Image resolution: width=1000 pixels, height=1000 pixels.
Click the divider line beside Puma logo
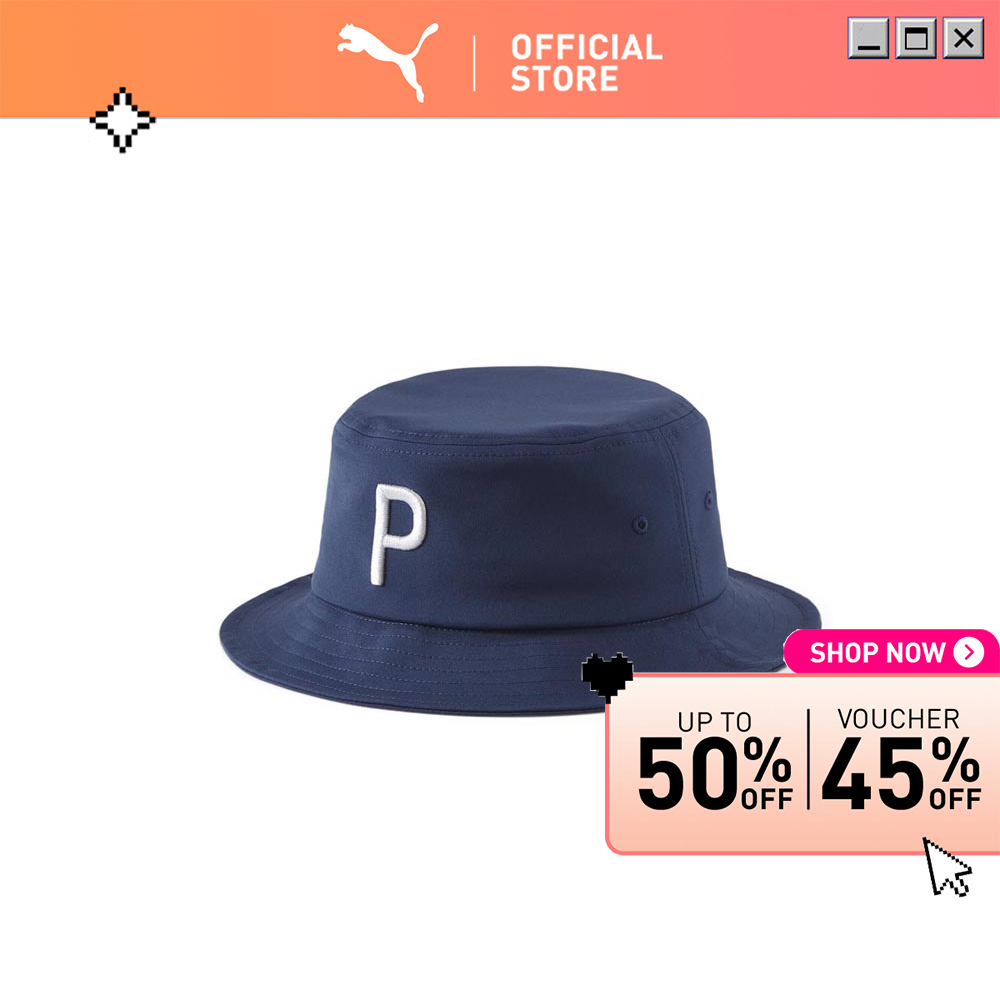474,63
